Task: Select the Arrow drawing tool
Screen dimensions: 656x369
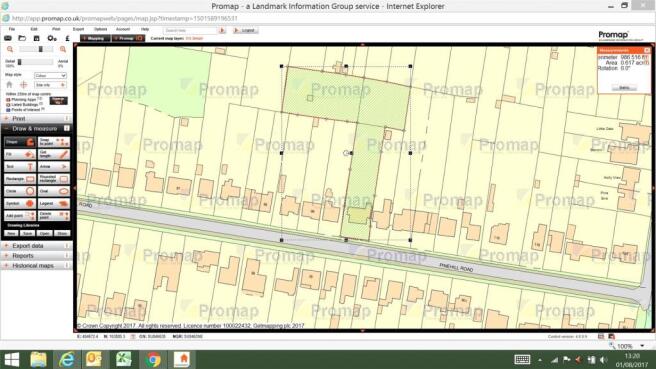Action: (x=54, y=167)
